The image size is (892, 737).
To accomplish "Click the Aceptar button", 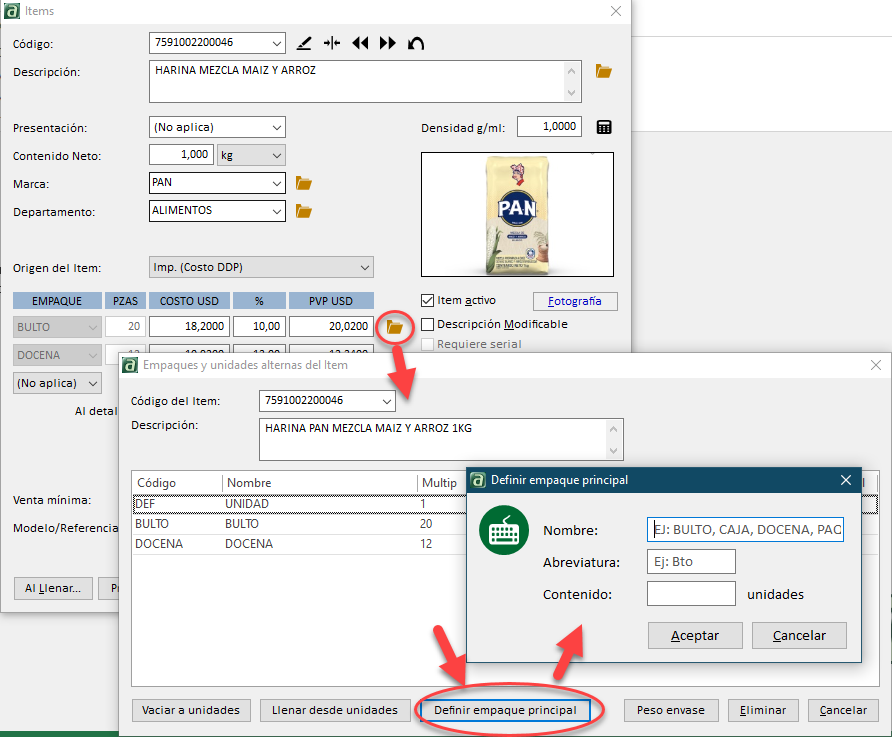I will (x=694, y=635).
